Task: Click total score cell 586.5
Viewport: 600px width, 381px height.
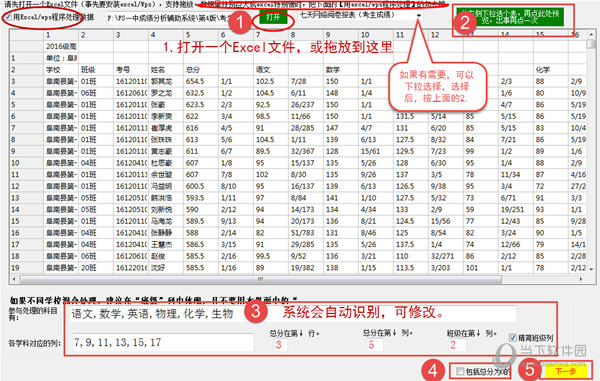Action: (201, 244)
